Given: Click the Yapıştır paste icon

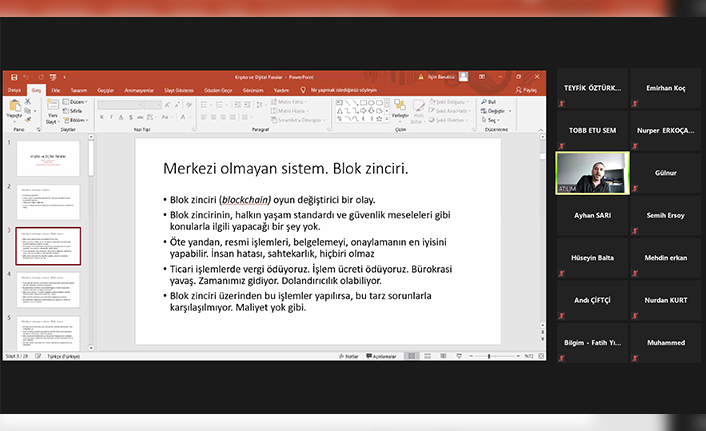Looking at the screenshot, I should pos(14,106).
